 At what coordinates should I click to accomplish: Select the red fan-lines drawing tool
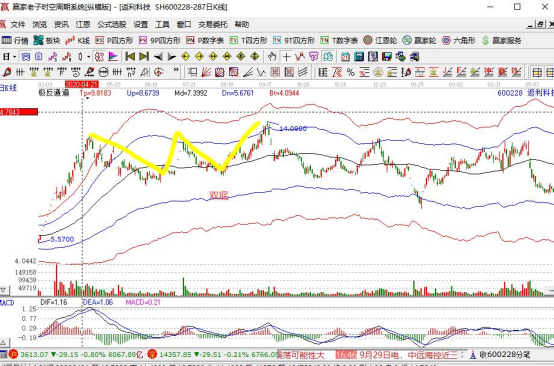pyautogui.click(x=206, y=72)
